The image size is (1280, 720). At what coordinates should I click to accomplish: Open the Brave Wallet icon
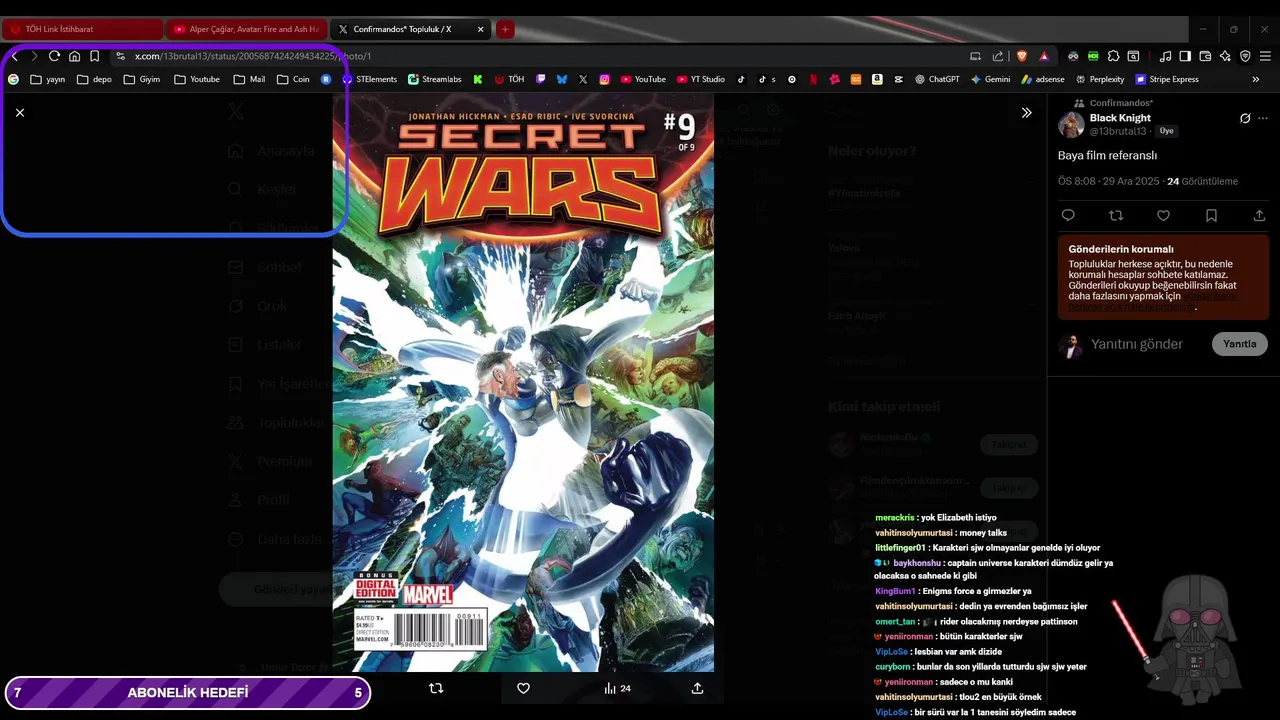(x=1205, y=56)
